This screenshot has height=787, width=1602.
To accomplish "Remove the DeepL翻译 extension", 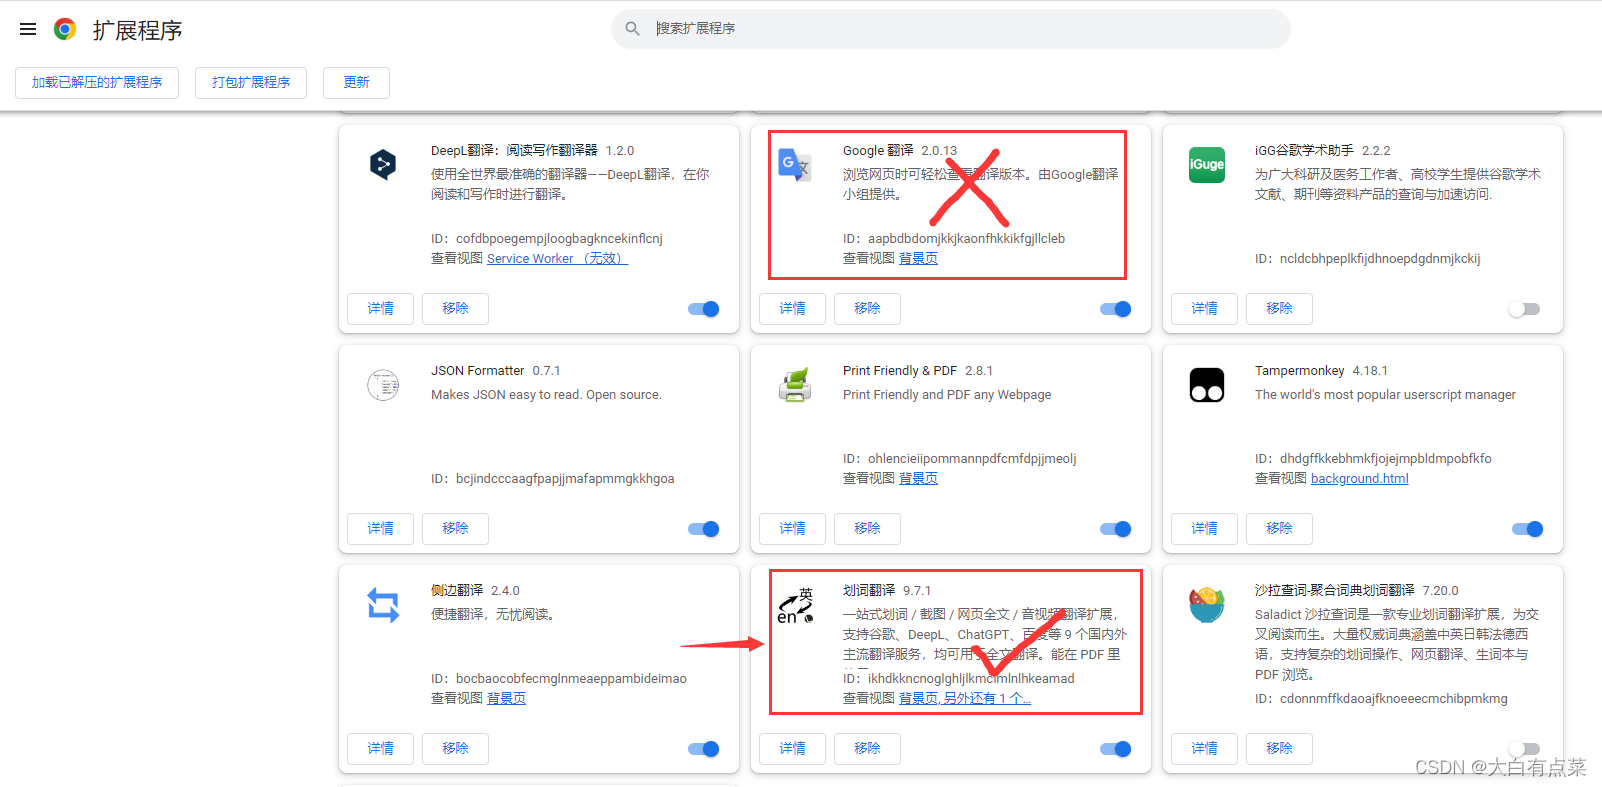I will (x=455, y=309).
